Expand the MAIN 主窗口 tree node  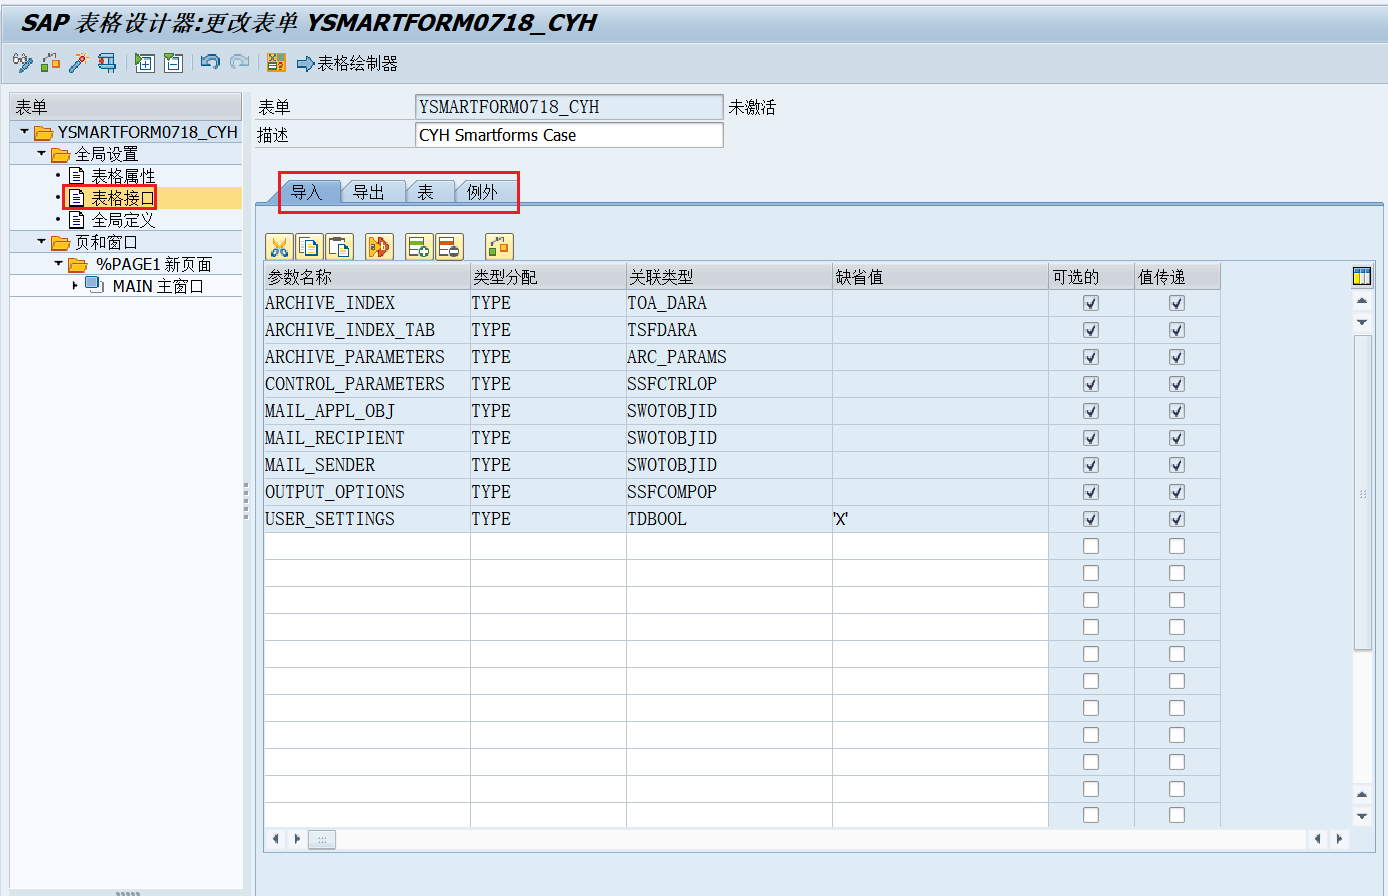tap(75, 286)
